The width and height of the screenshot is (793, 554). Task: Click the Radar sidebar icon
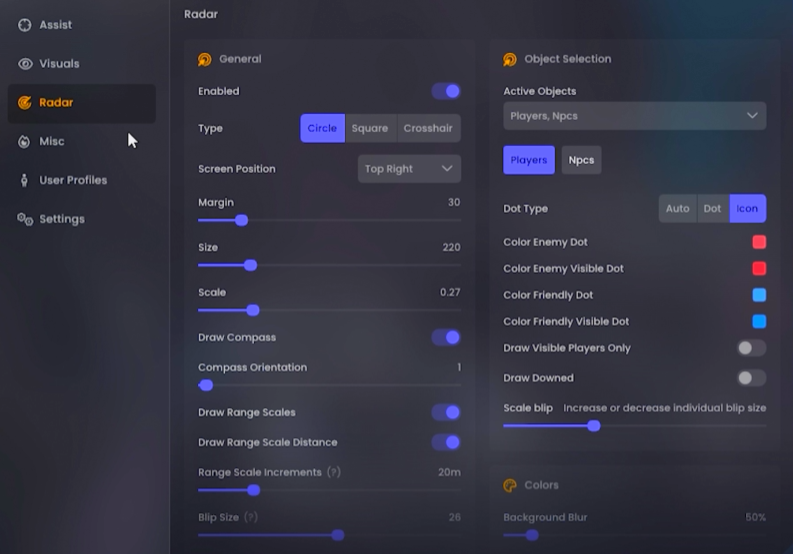pos(24,103)
